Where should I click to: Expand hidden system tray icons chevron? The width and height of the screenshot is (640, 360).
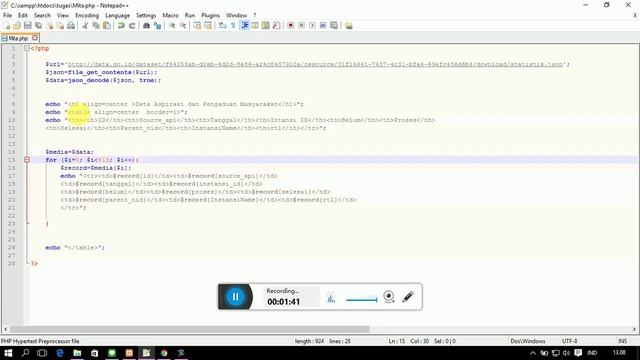[533, 353]
